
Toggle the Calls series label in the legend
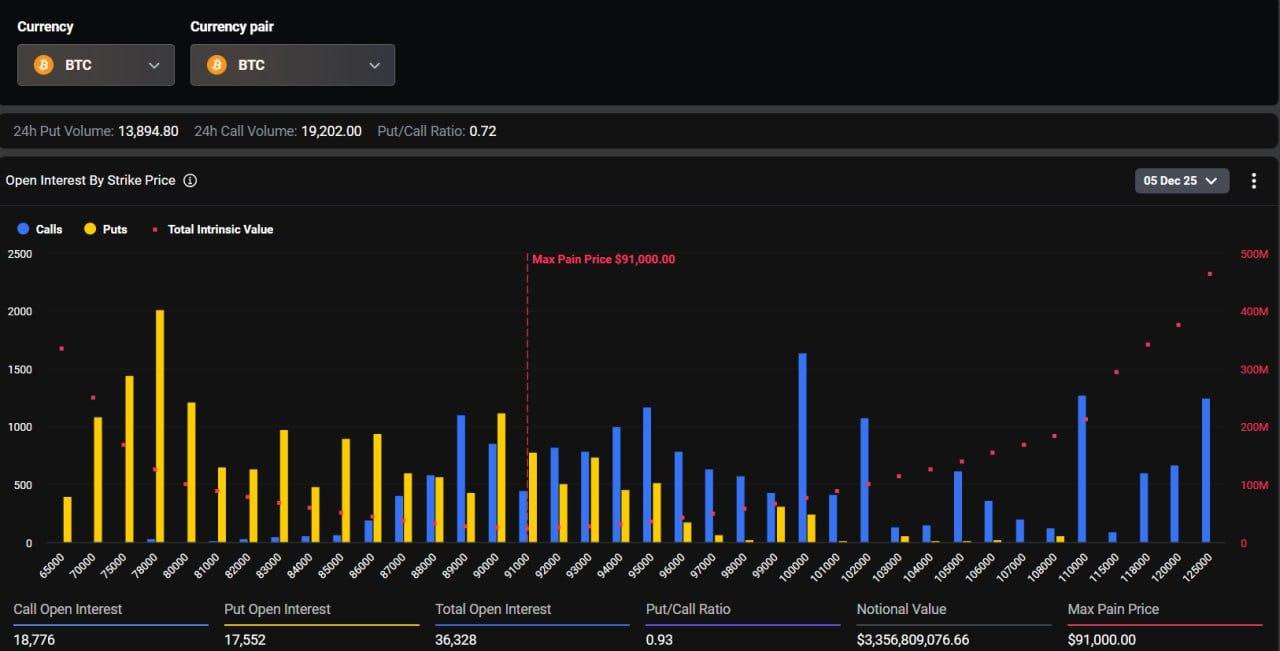tap(49, 229)
